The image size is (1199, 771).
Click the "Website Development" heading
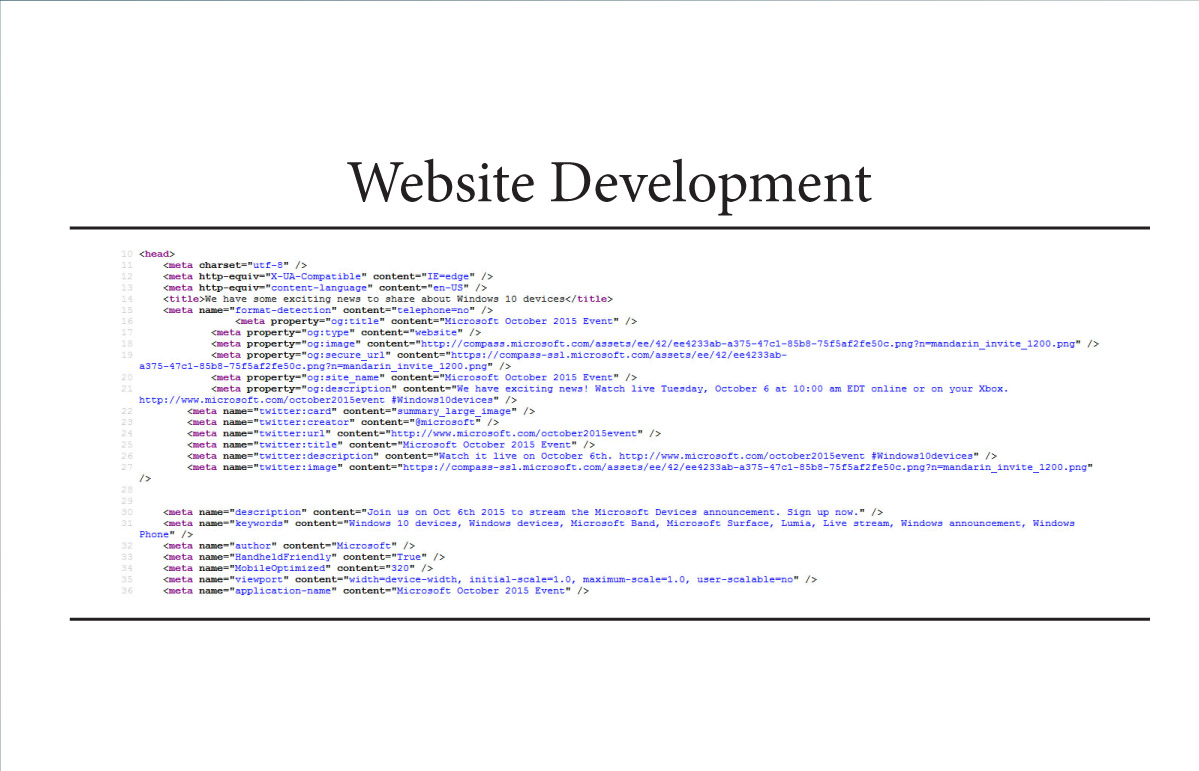pos(609,184)
